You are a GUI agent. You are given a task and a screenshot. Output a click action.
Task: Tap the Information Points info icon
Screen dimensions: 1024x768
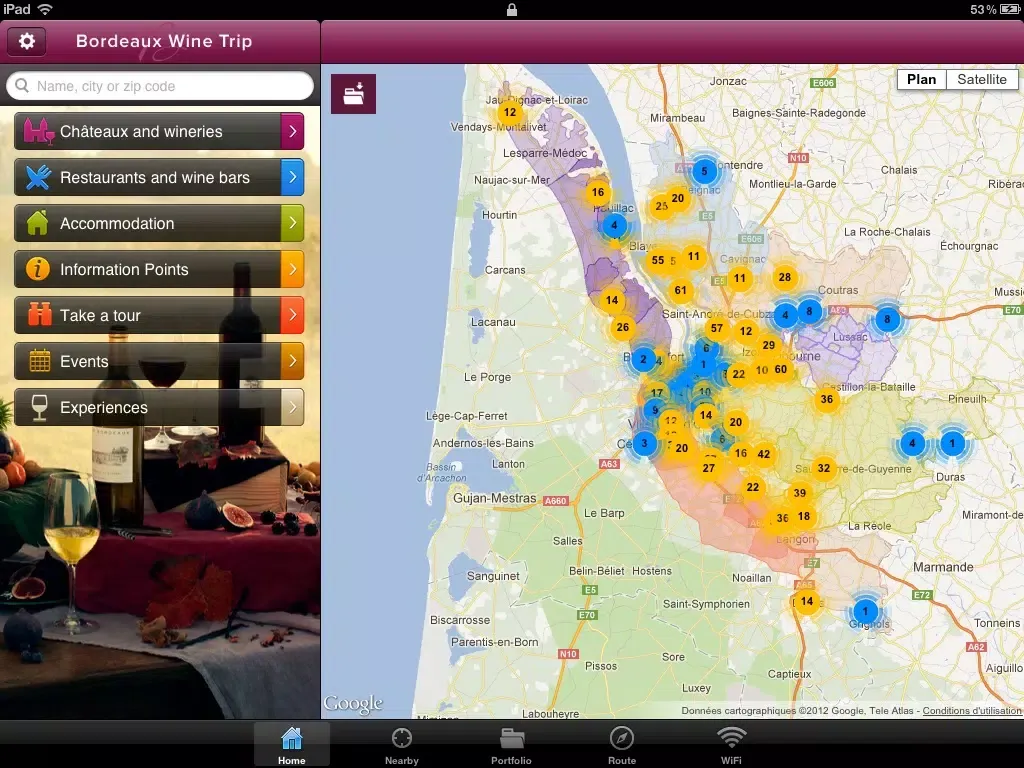pyautogui.click(x=37, y=269)
